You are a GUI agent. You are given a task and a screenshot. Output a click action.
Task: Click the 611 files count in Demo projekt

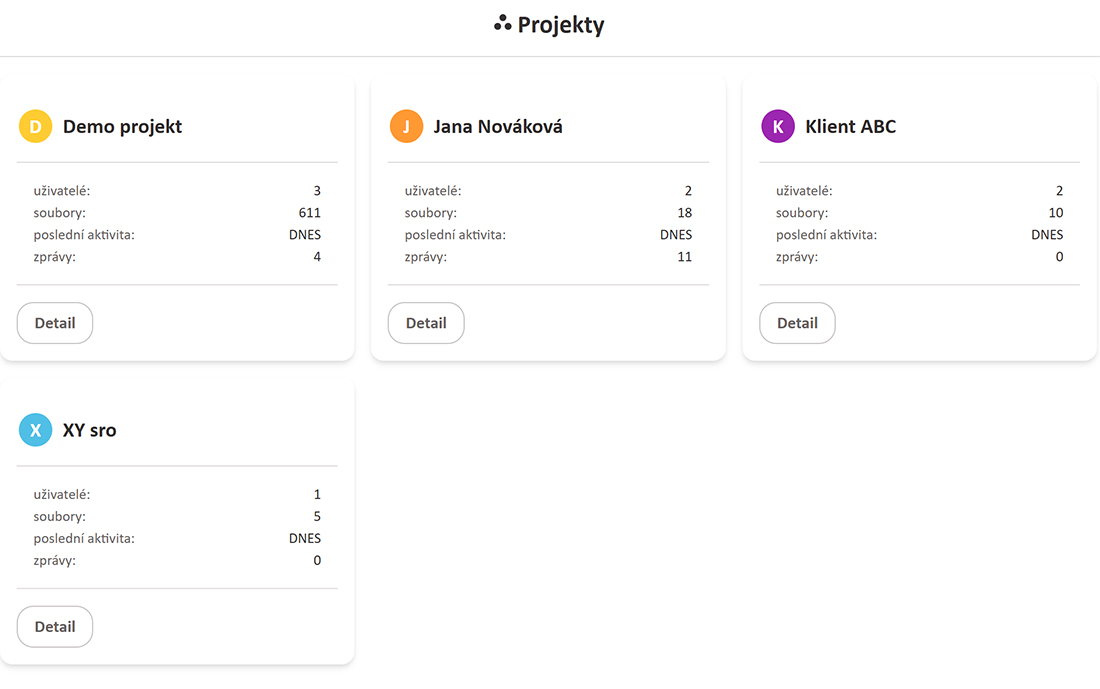point(310,213)
